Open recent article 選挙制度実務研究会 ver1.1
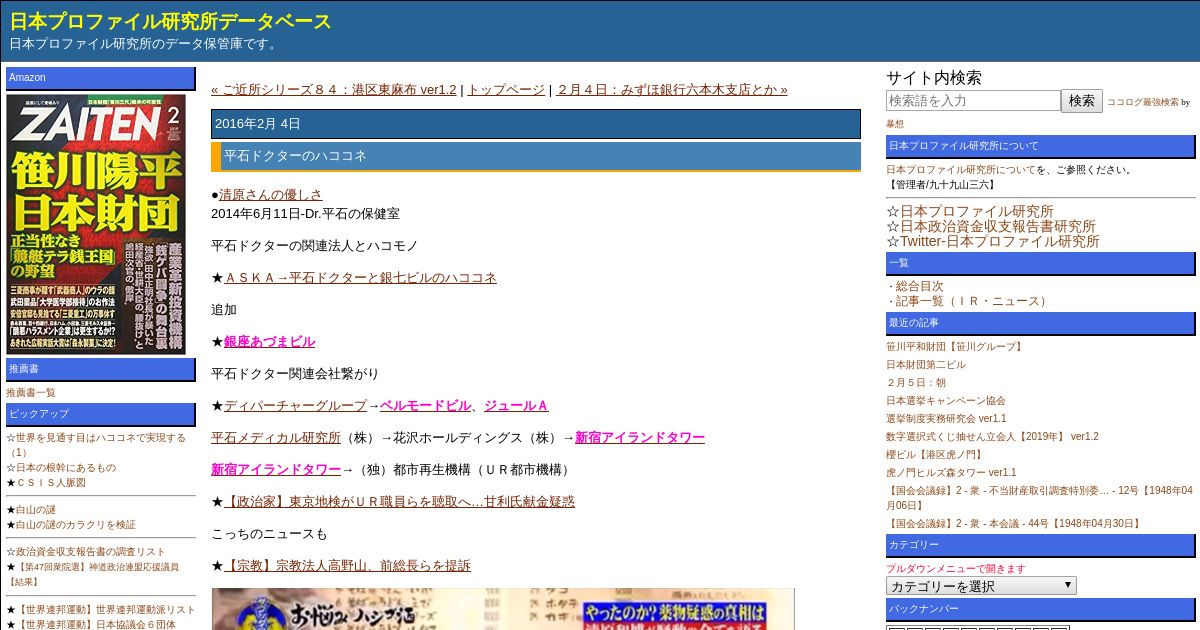This screenshot has width=1200, height=630. [x=946, y=419]
